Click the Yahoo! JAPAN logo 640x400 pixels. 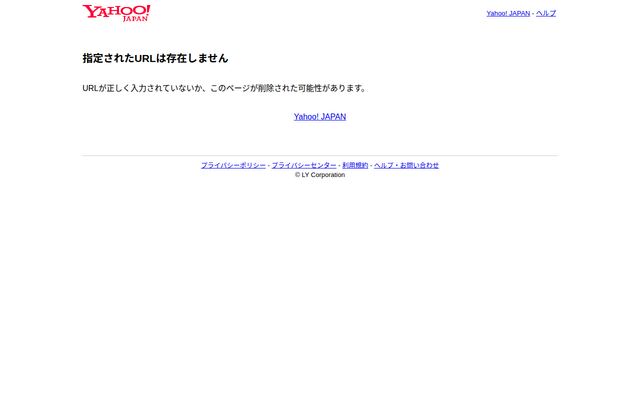coord(116,13)
